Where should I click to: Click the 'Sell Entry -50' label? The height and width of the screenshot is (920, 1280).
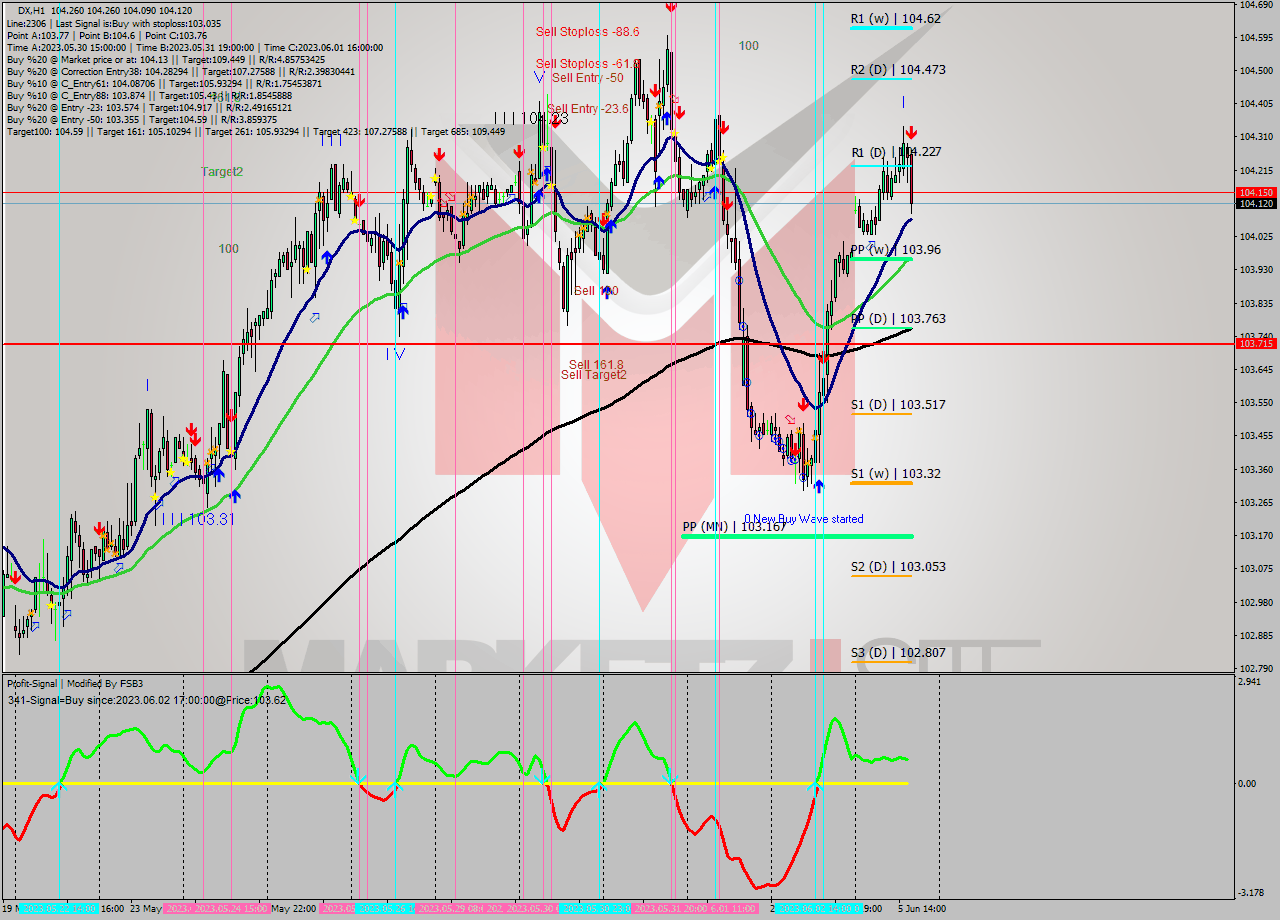tap(587, 78)
